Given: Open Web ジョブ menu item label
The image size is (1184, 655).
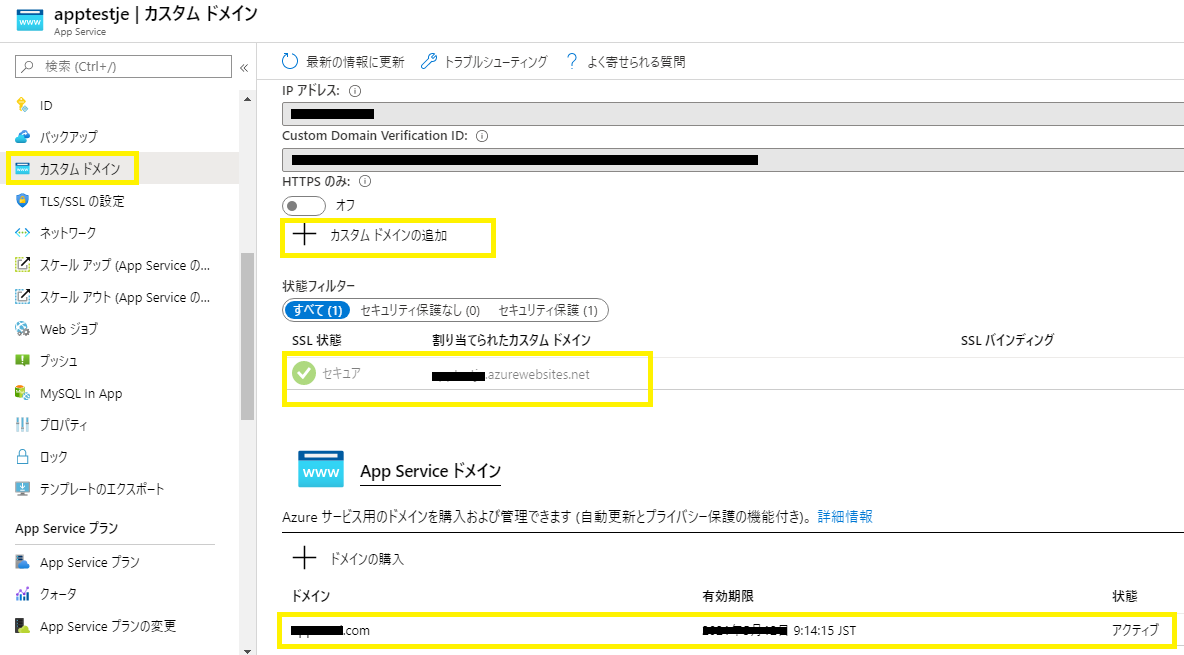Looking at the screenshot, I should click(69, 329).
